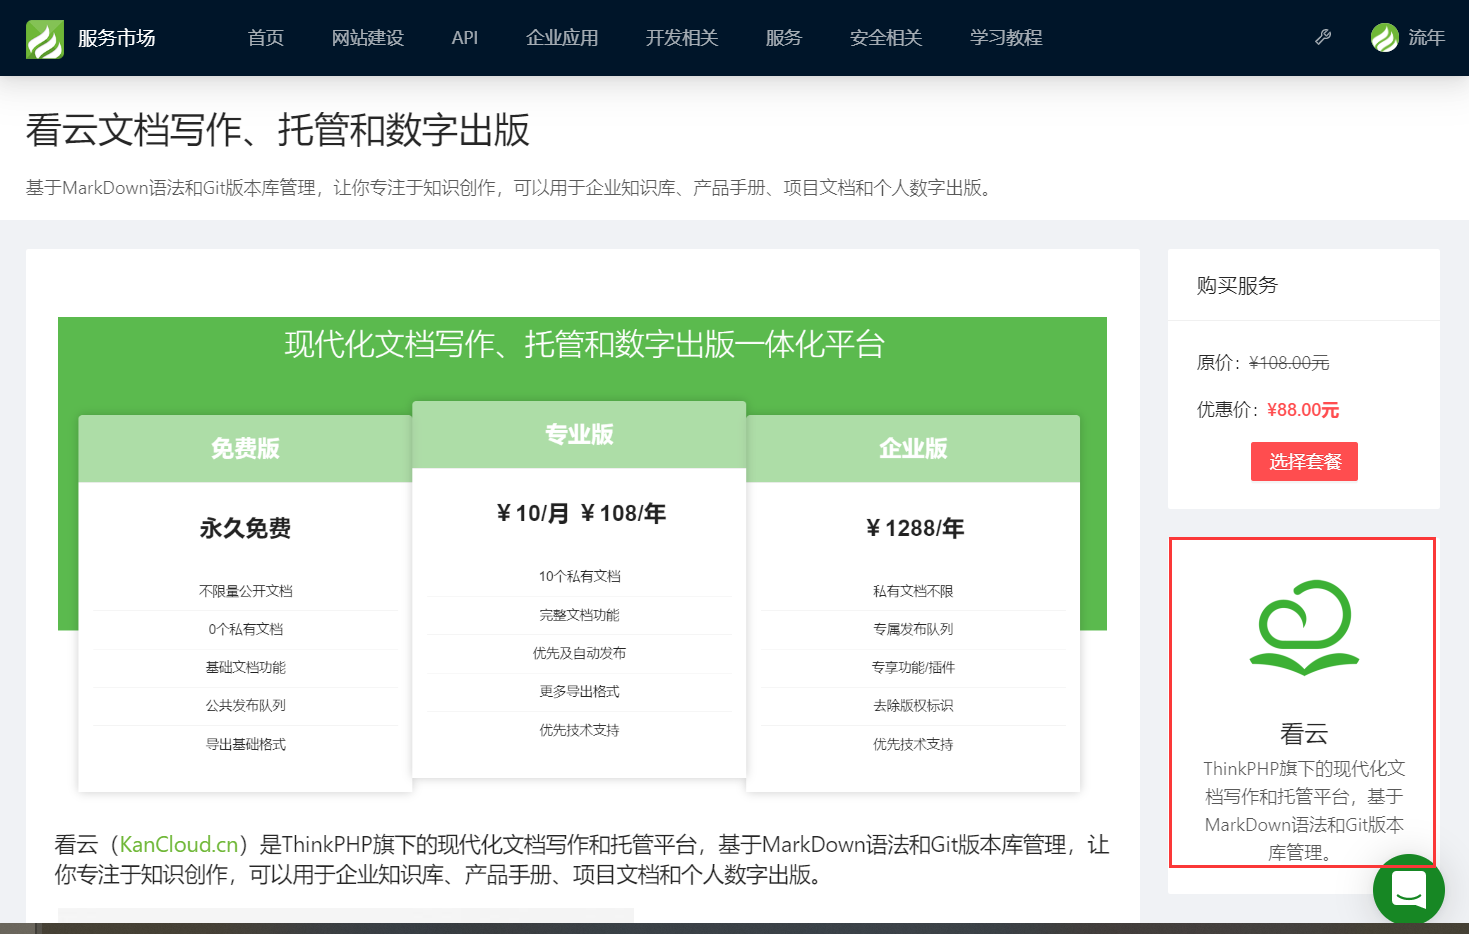Click 服务 in the top navigation
Viewport: 1469px width, 934px height.
(784, 38)
